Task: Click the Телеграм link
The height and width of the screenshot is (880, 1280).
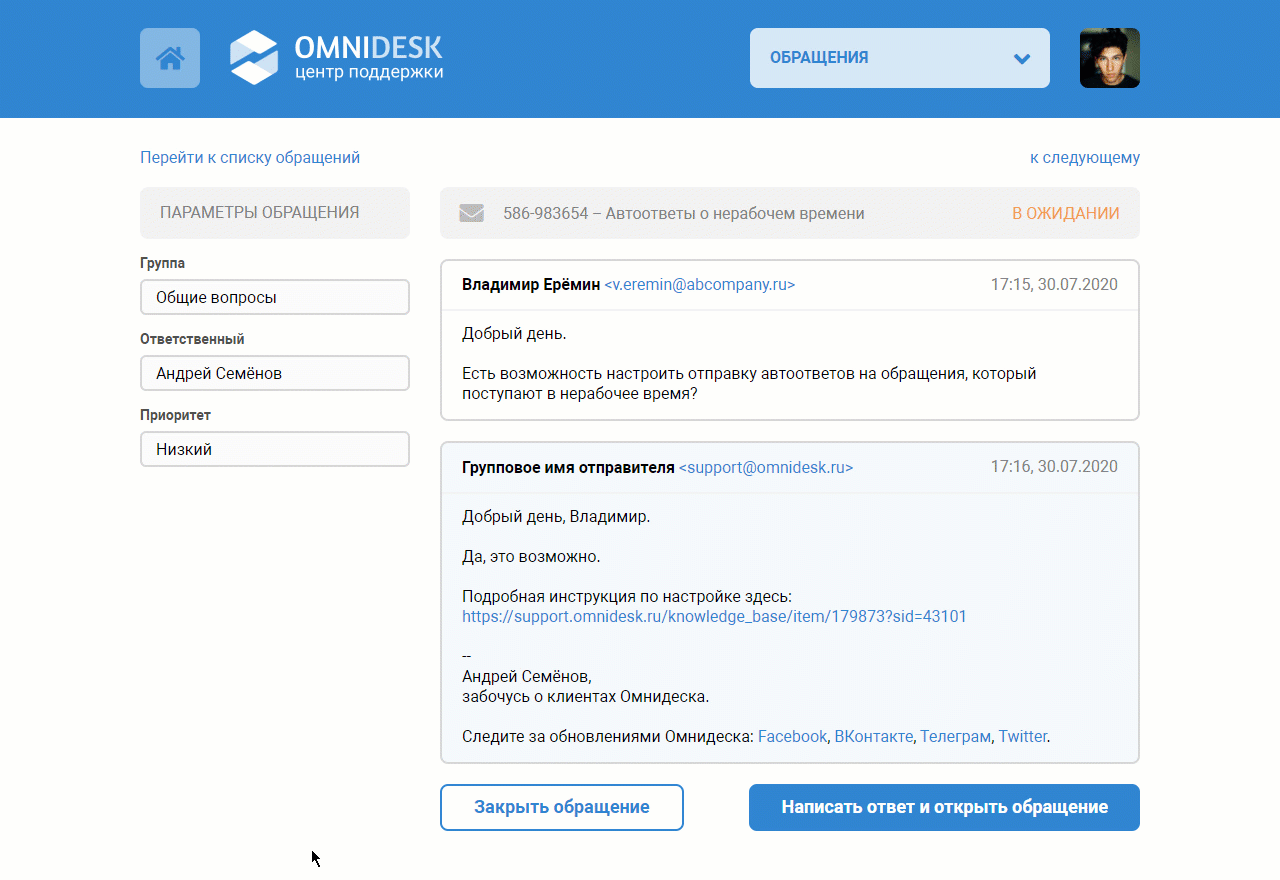Action: tap(955, 735)
